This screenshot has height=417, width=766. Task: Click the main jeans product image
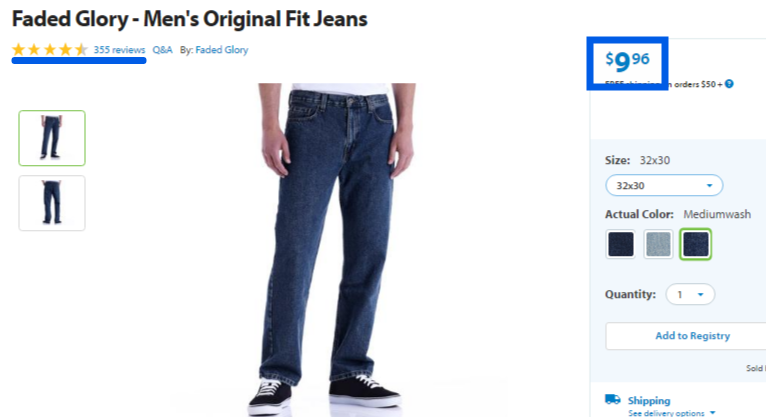coord(337,249)
